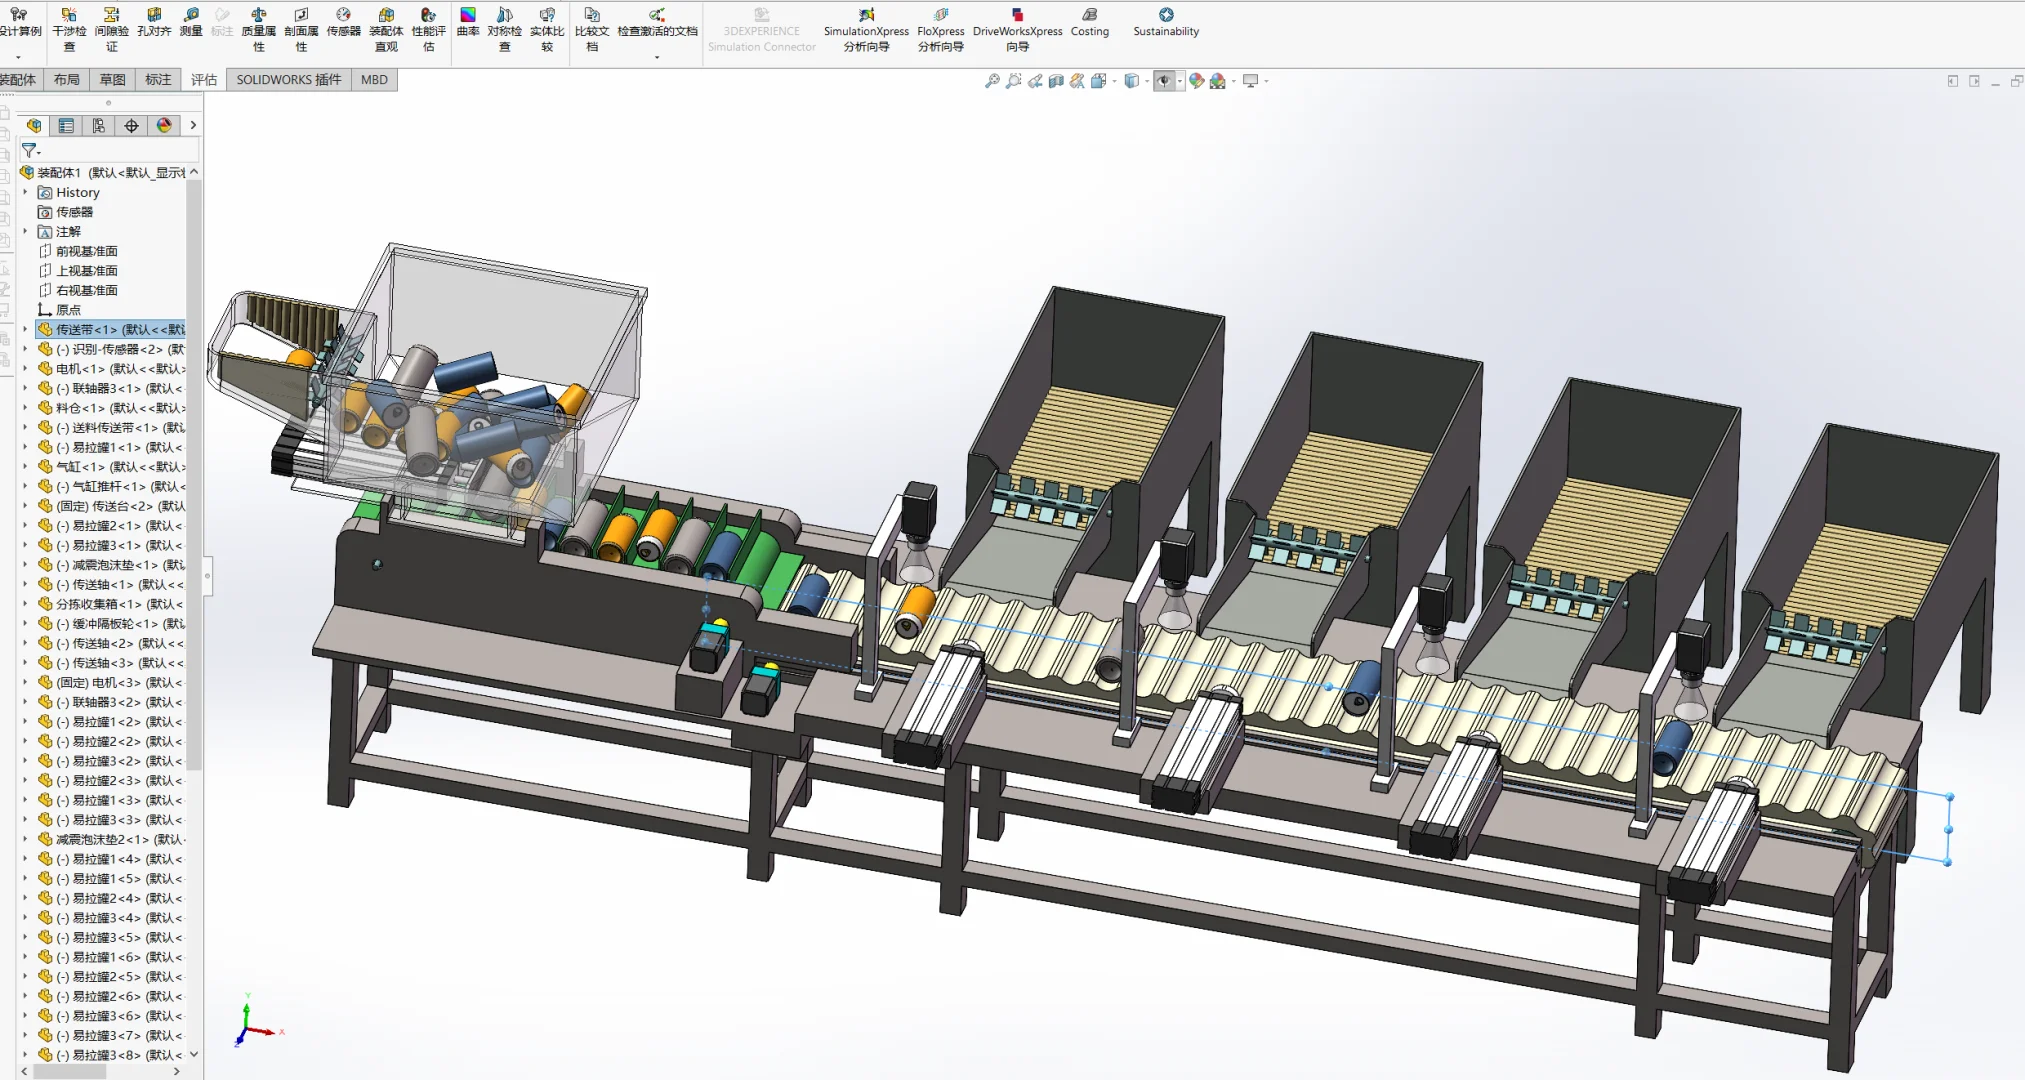Open the DisplayManager color ball tab
The height and width of the screenshot is (1080, 2025).
(x=164, y=125)
